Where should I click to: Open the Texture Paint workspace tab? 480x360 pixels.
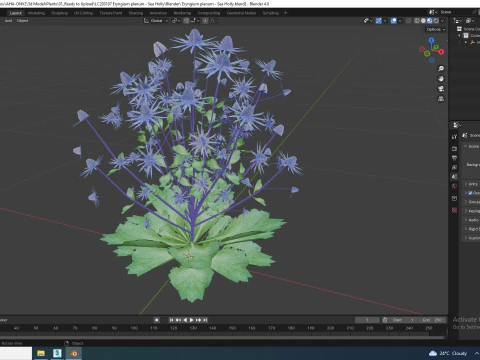(111, 13)
